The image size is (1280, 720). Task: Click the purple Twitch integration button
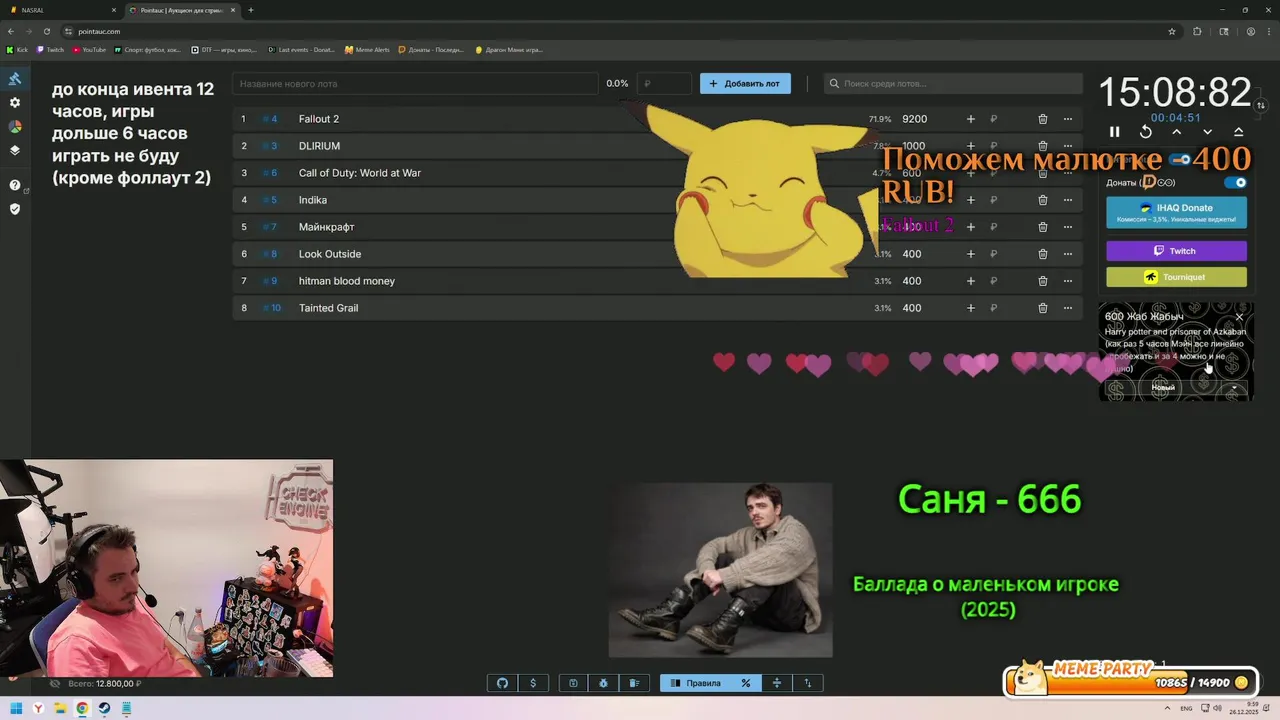1176,251
